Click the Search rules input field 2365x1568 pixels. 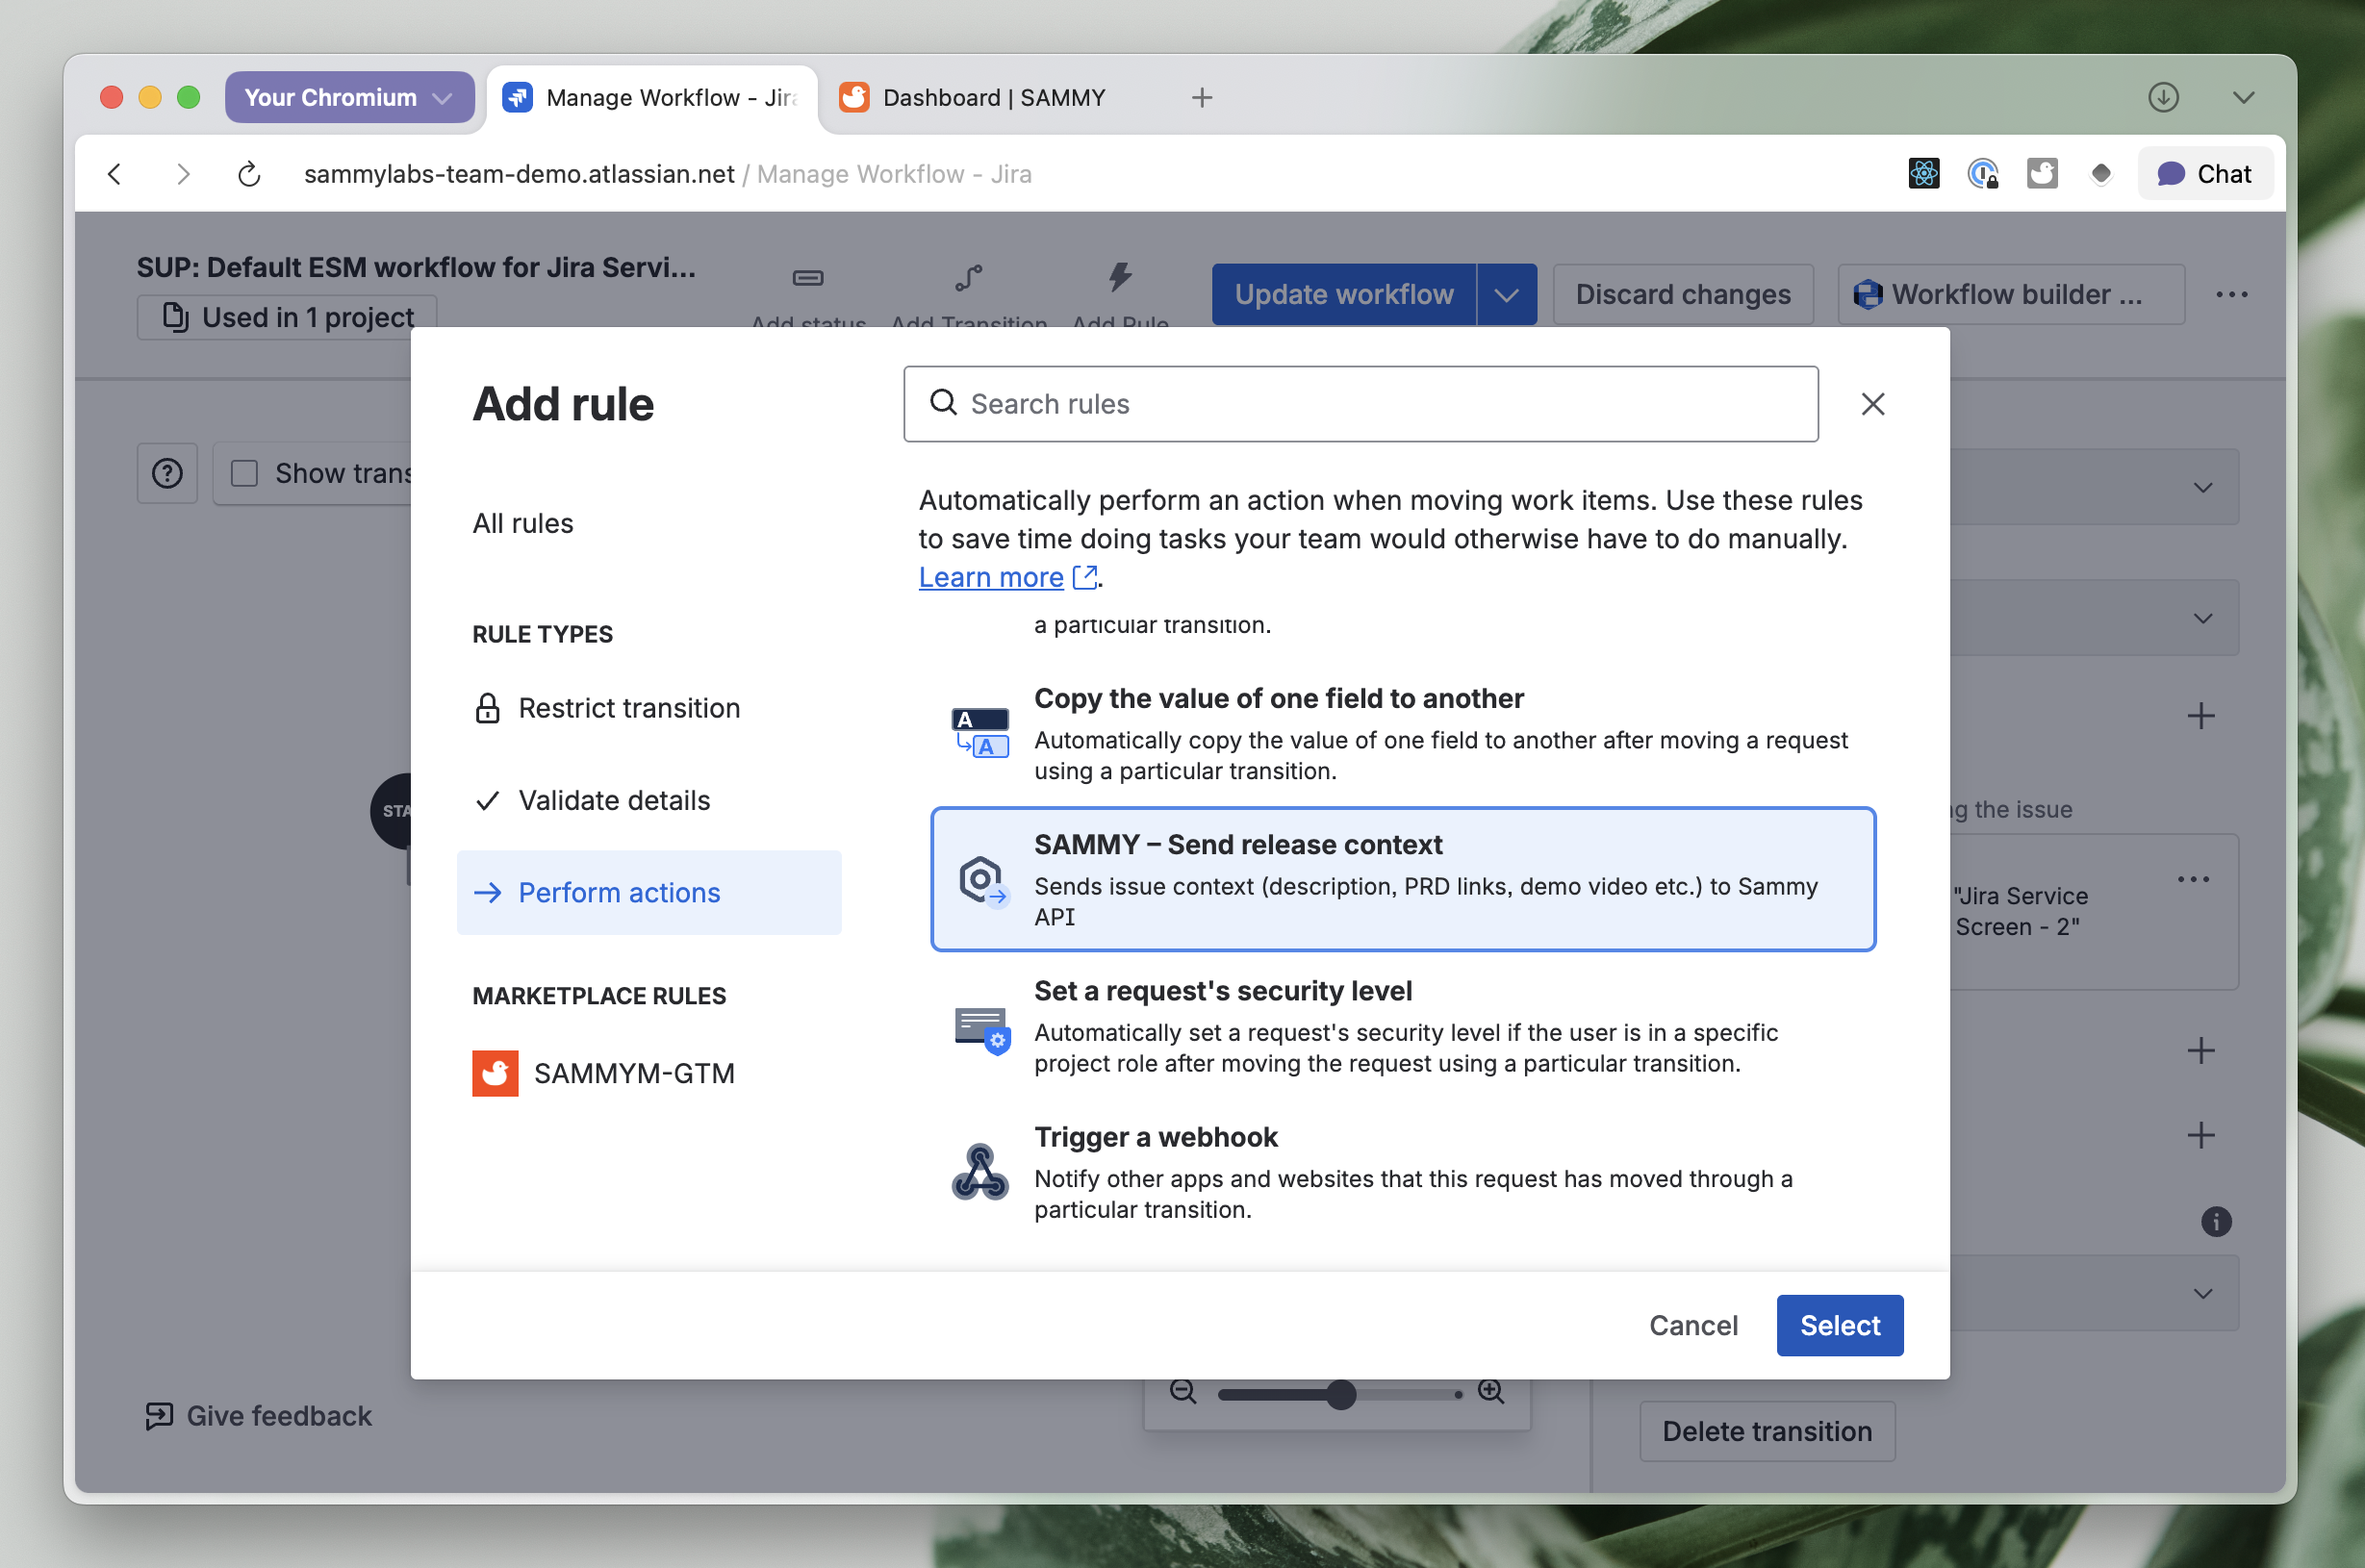click(x=1360, y=404)
